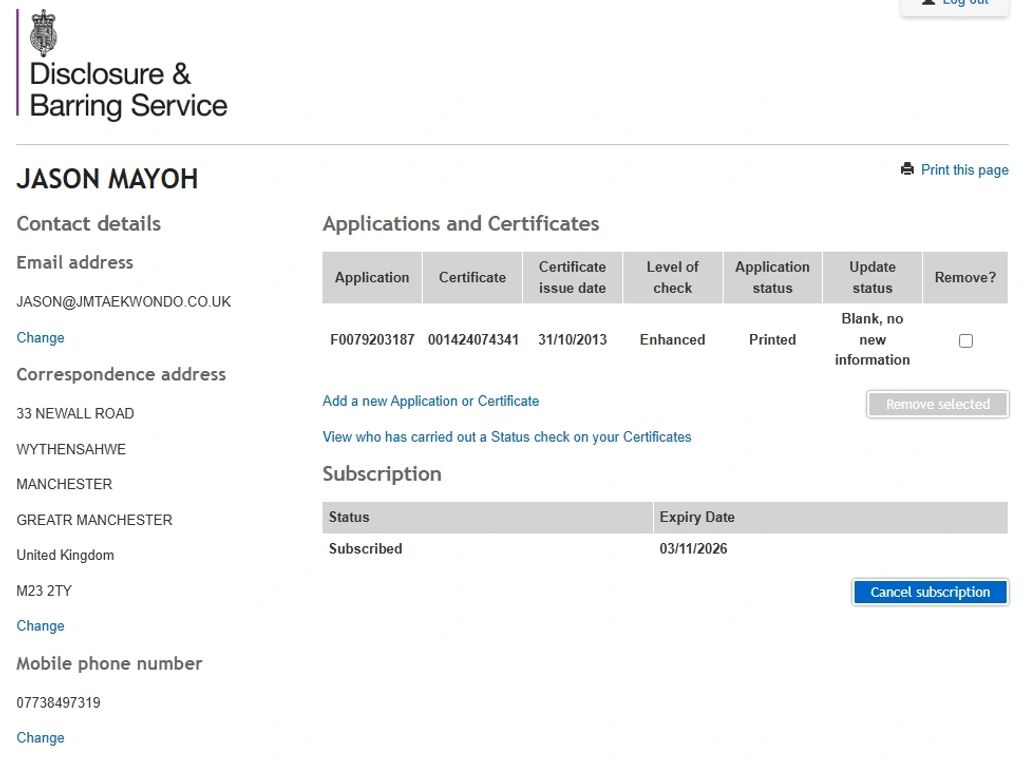Click the Level of check column header
Image resolution: width=1023 pixels, height=761 pixels.
coord(672,278)
